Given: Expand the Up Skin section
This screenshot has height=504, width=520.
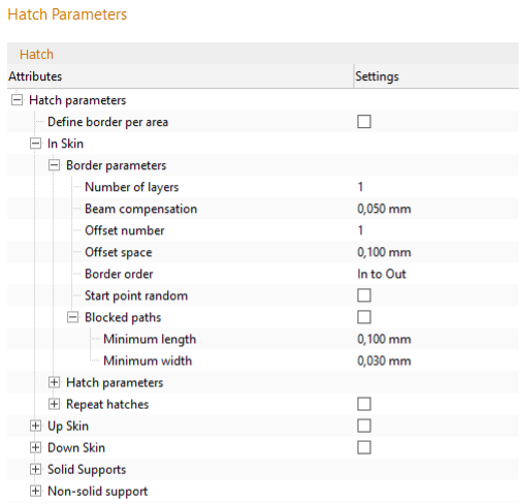Looking at the screenshot, I should click(35, 426).
